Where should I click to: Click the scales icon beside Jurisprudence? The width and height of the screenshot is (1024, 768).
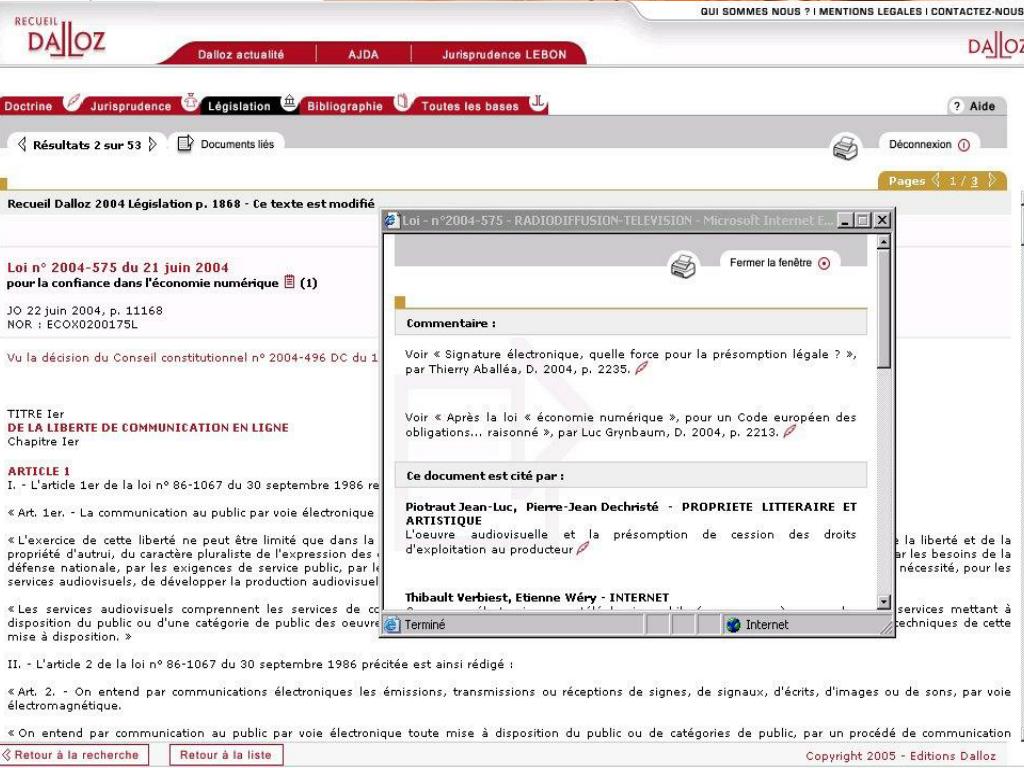click(x=190, y=102)
